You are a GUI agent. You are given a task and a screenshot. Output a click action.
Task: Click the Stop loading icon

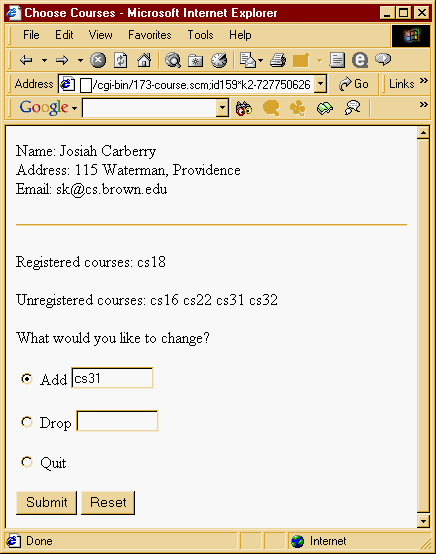(98, 60)
